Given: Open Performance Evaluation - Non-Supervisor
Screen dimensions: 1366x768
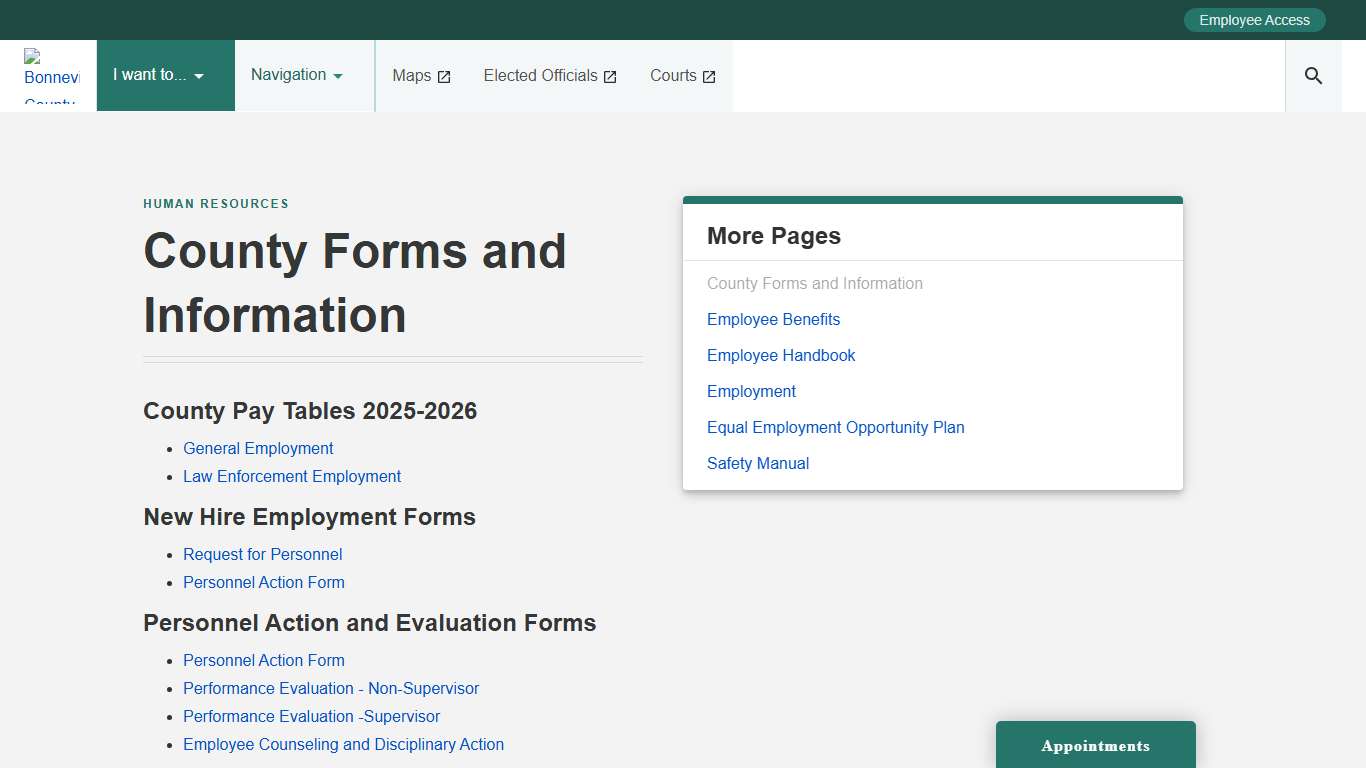Looking at the screenshot, I should [331, 688].
